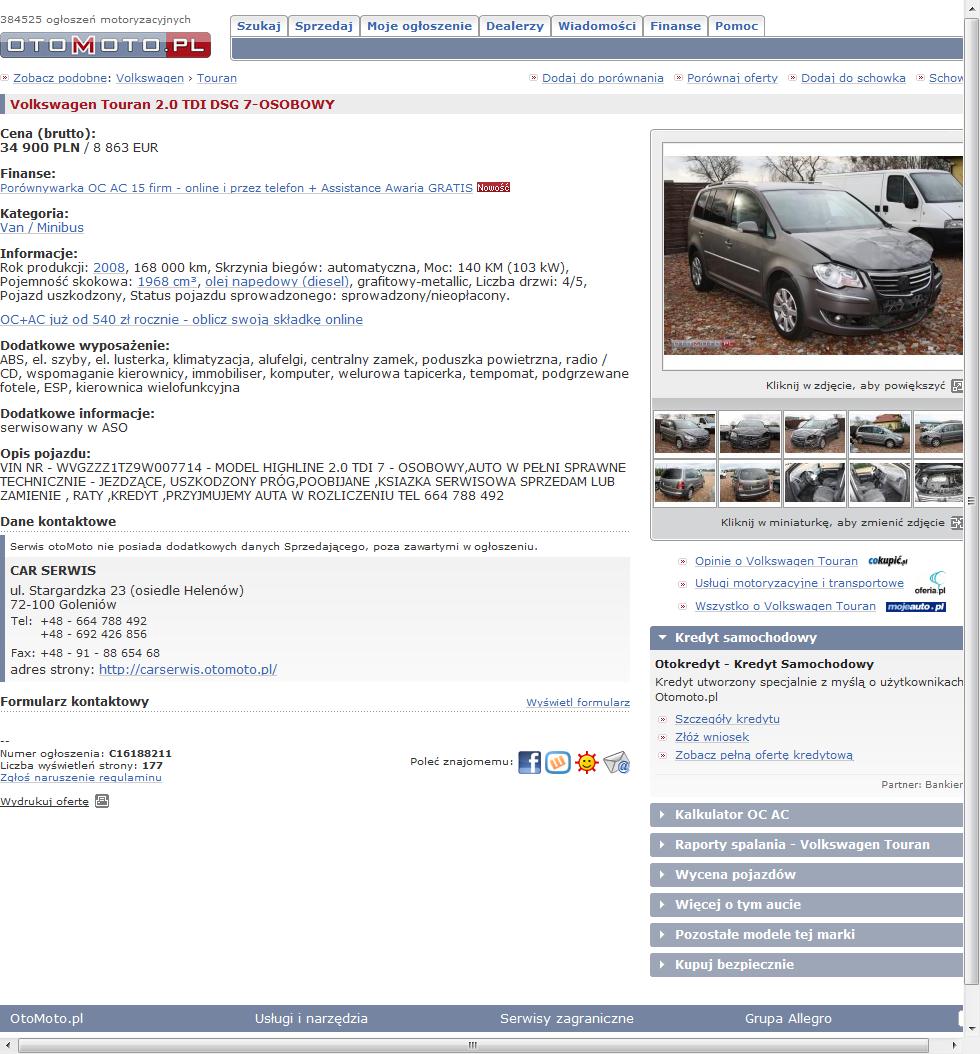
Task: Open Opinie o Volkswagen Touran link
Action: coord(776,561)
